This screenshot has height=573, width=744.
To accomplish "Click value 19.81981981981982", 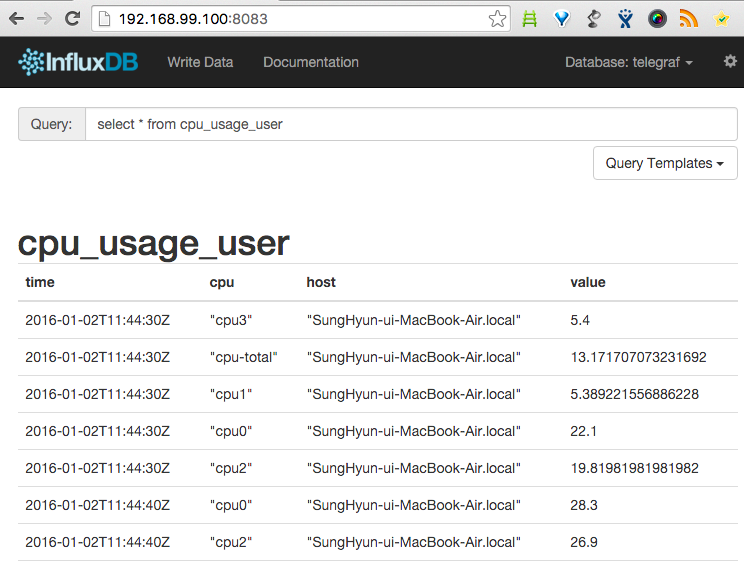I will pos(634,468).
